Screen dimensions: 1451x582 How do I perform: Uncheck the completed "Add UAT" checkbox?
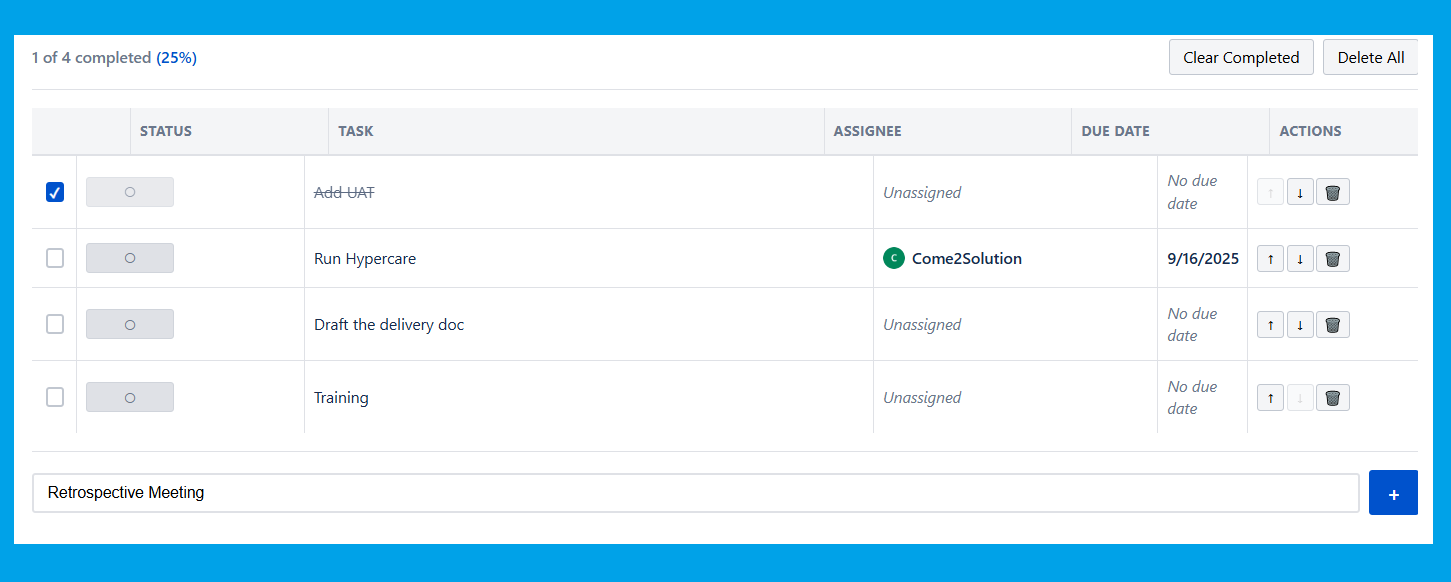[55, 191]
